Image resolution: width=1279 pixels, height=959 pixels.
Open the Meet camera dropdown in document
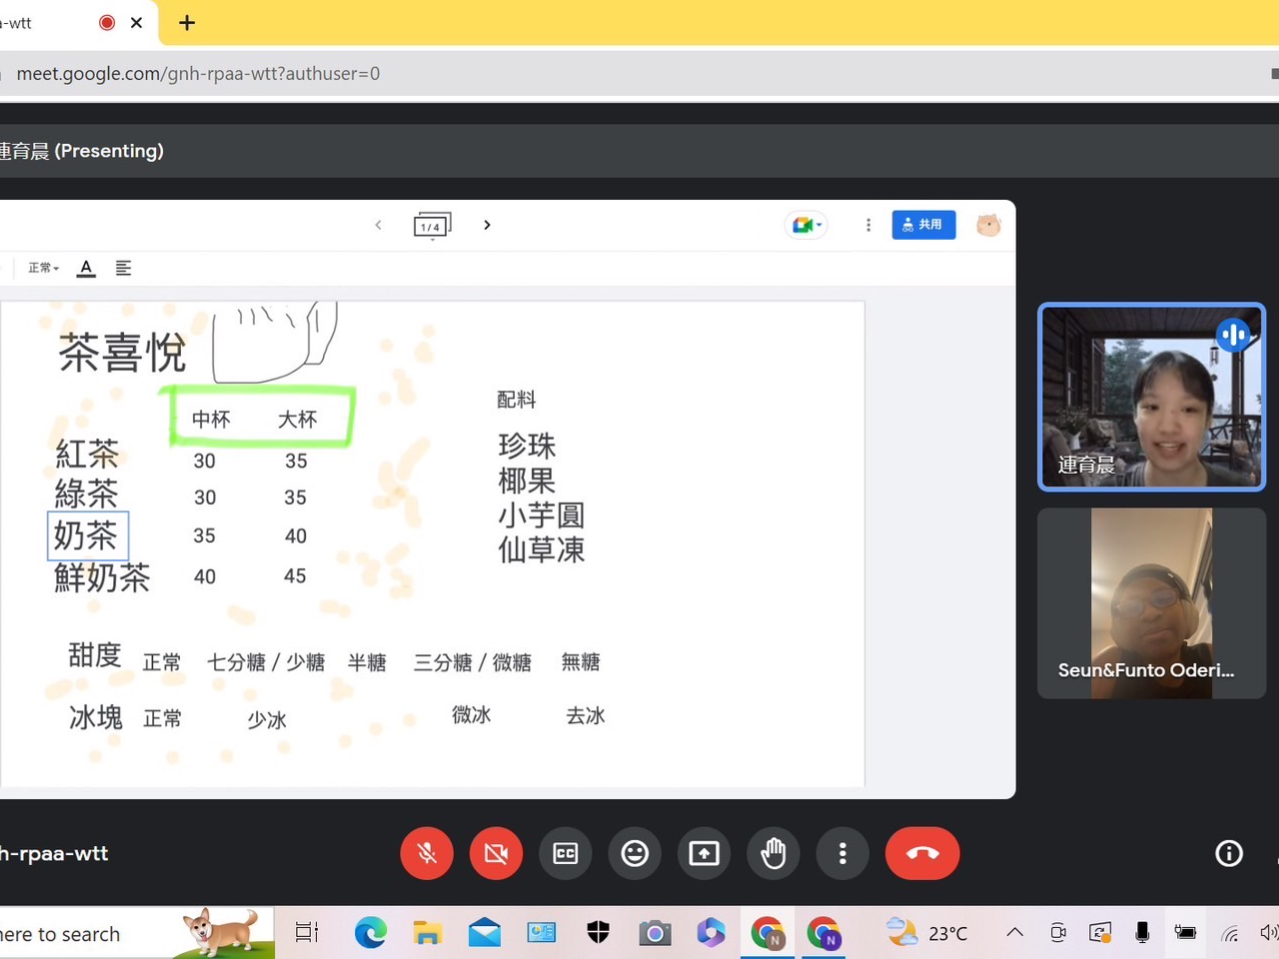(x=806, y=225)
